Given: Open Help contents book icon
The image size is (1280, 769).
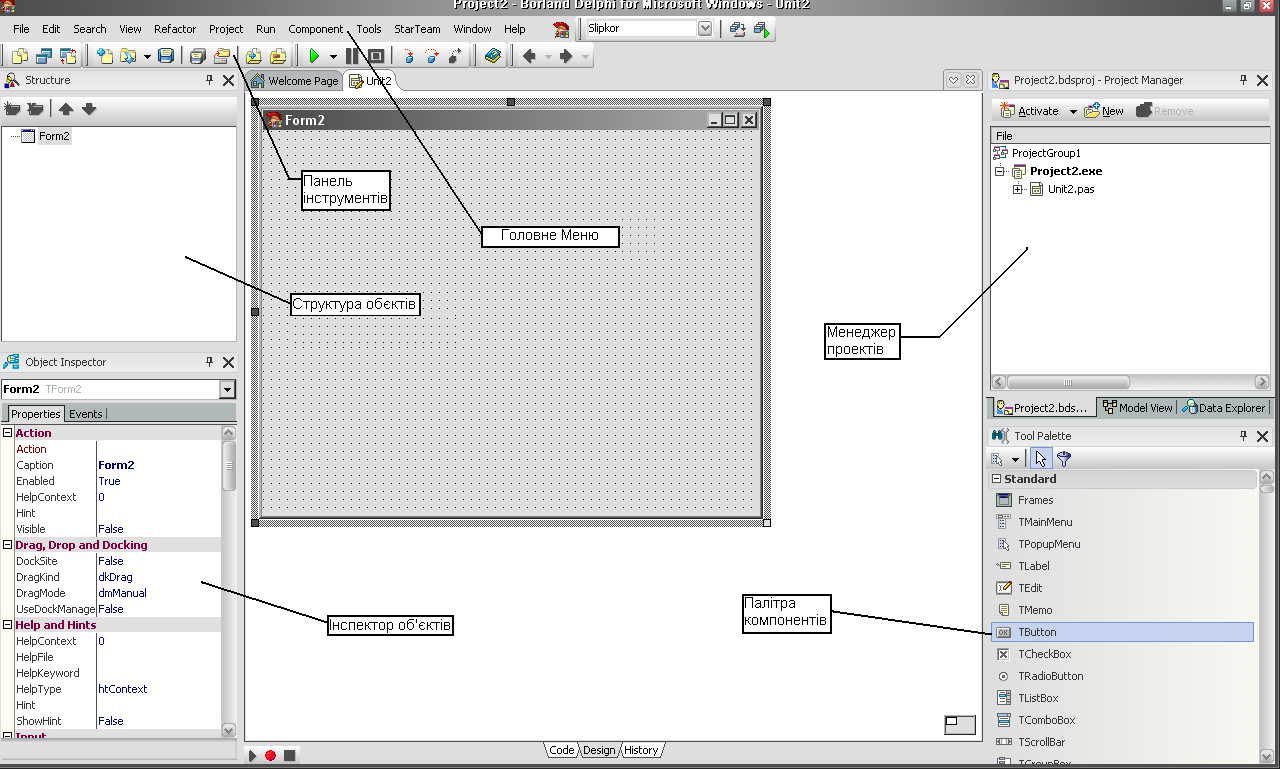Looking at the screenshot, I should [x=493, y=56].
